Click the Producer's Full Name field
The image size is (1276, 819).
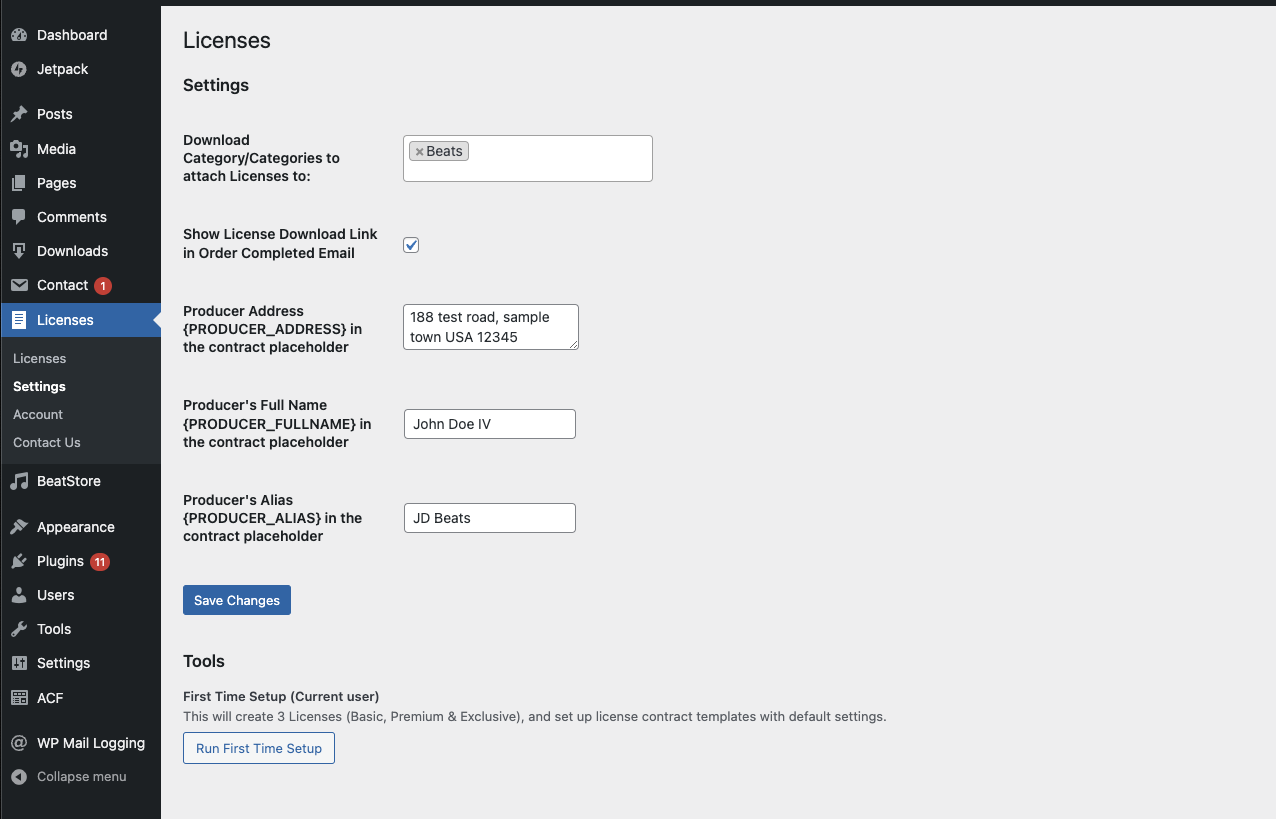pyautogui.click(x=490, y=424)
